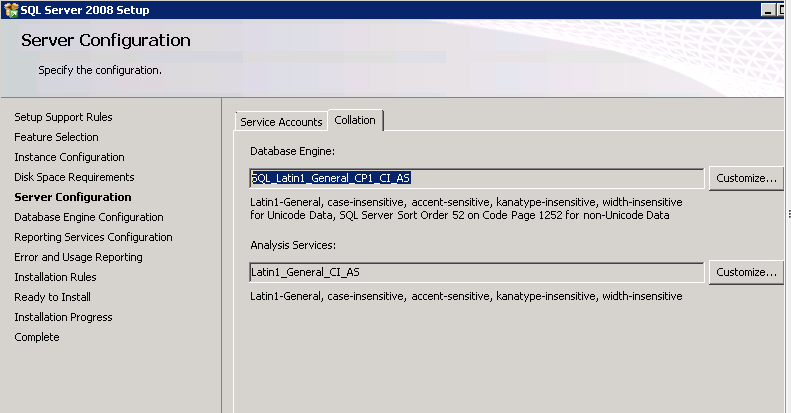
Task: Minimize the SQL Server Setup window
Action: (x=768, y=10)
